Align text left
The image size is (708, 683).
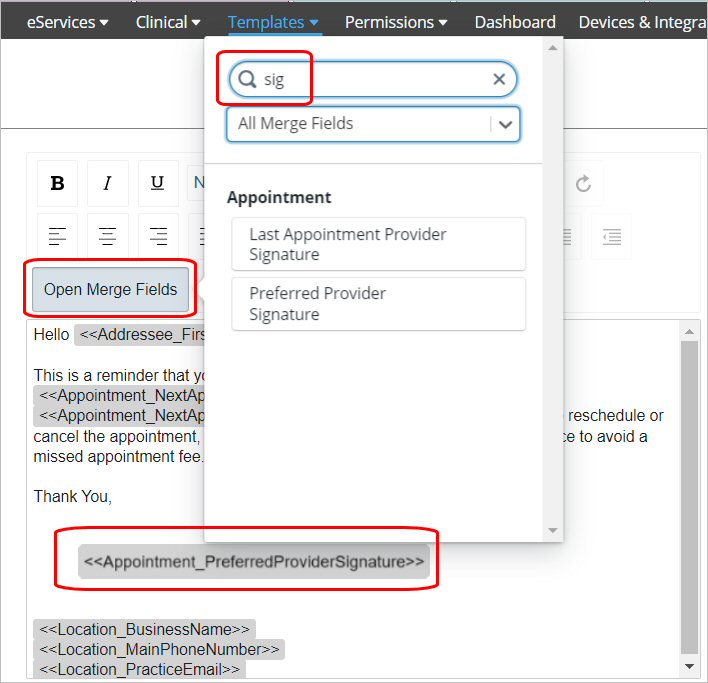click(x=57, y=236)
